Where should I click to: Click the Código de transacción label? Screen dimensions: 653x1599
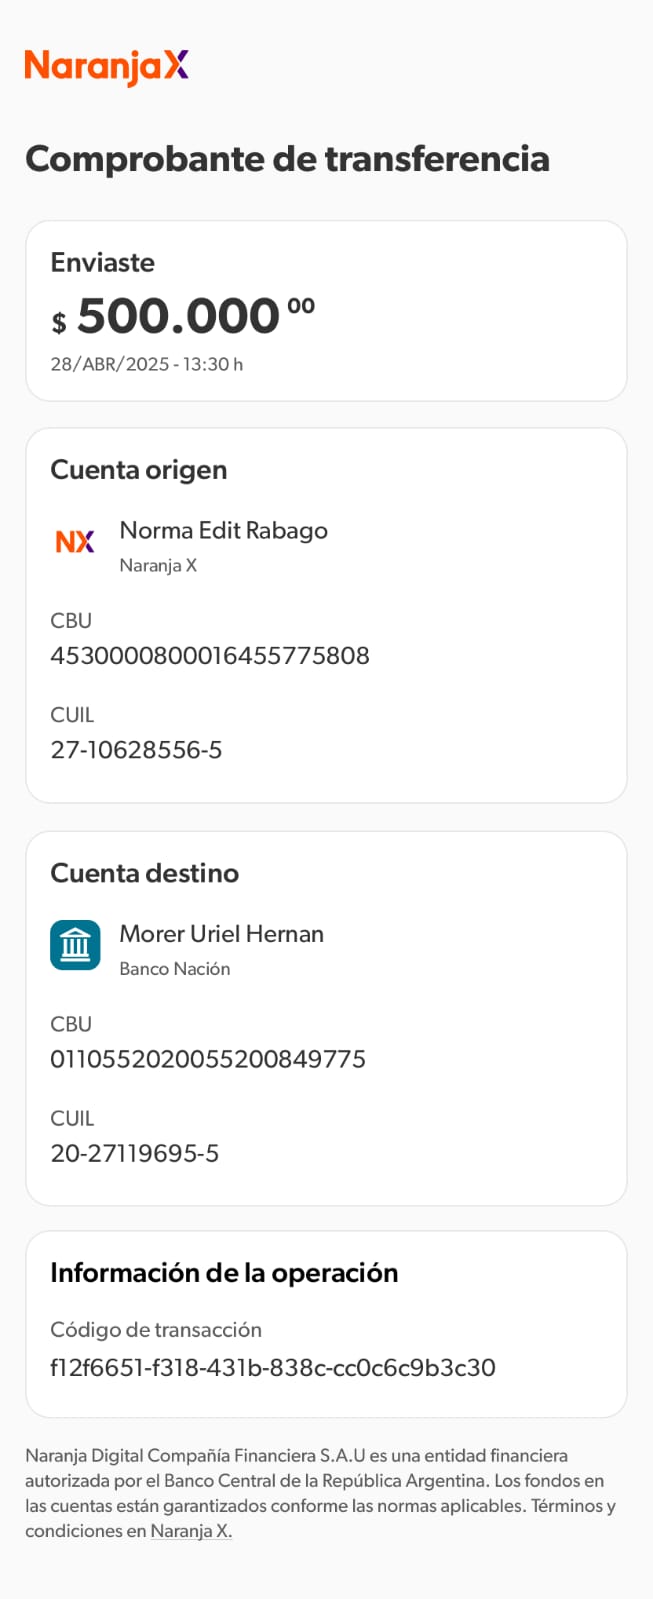(156, 1330)
